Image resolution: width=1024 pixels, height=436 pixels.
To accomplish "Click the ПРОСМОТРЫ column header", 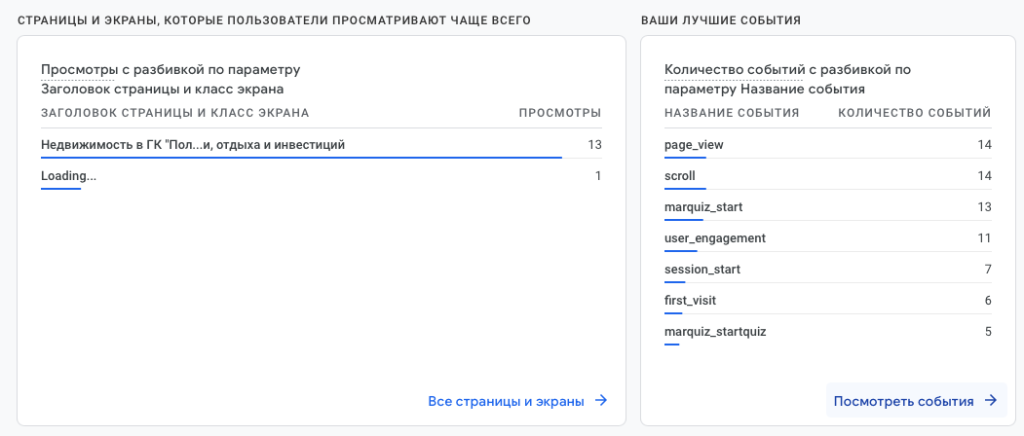I will point(559,113).
